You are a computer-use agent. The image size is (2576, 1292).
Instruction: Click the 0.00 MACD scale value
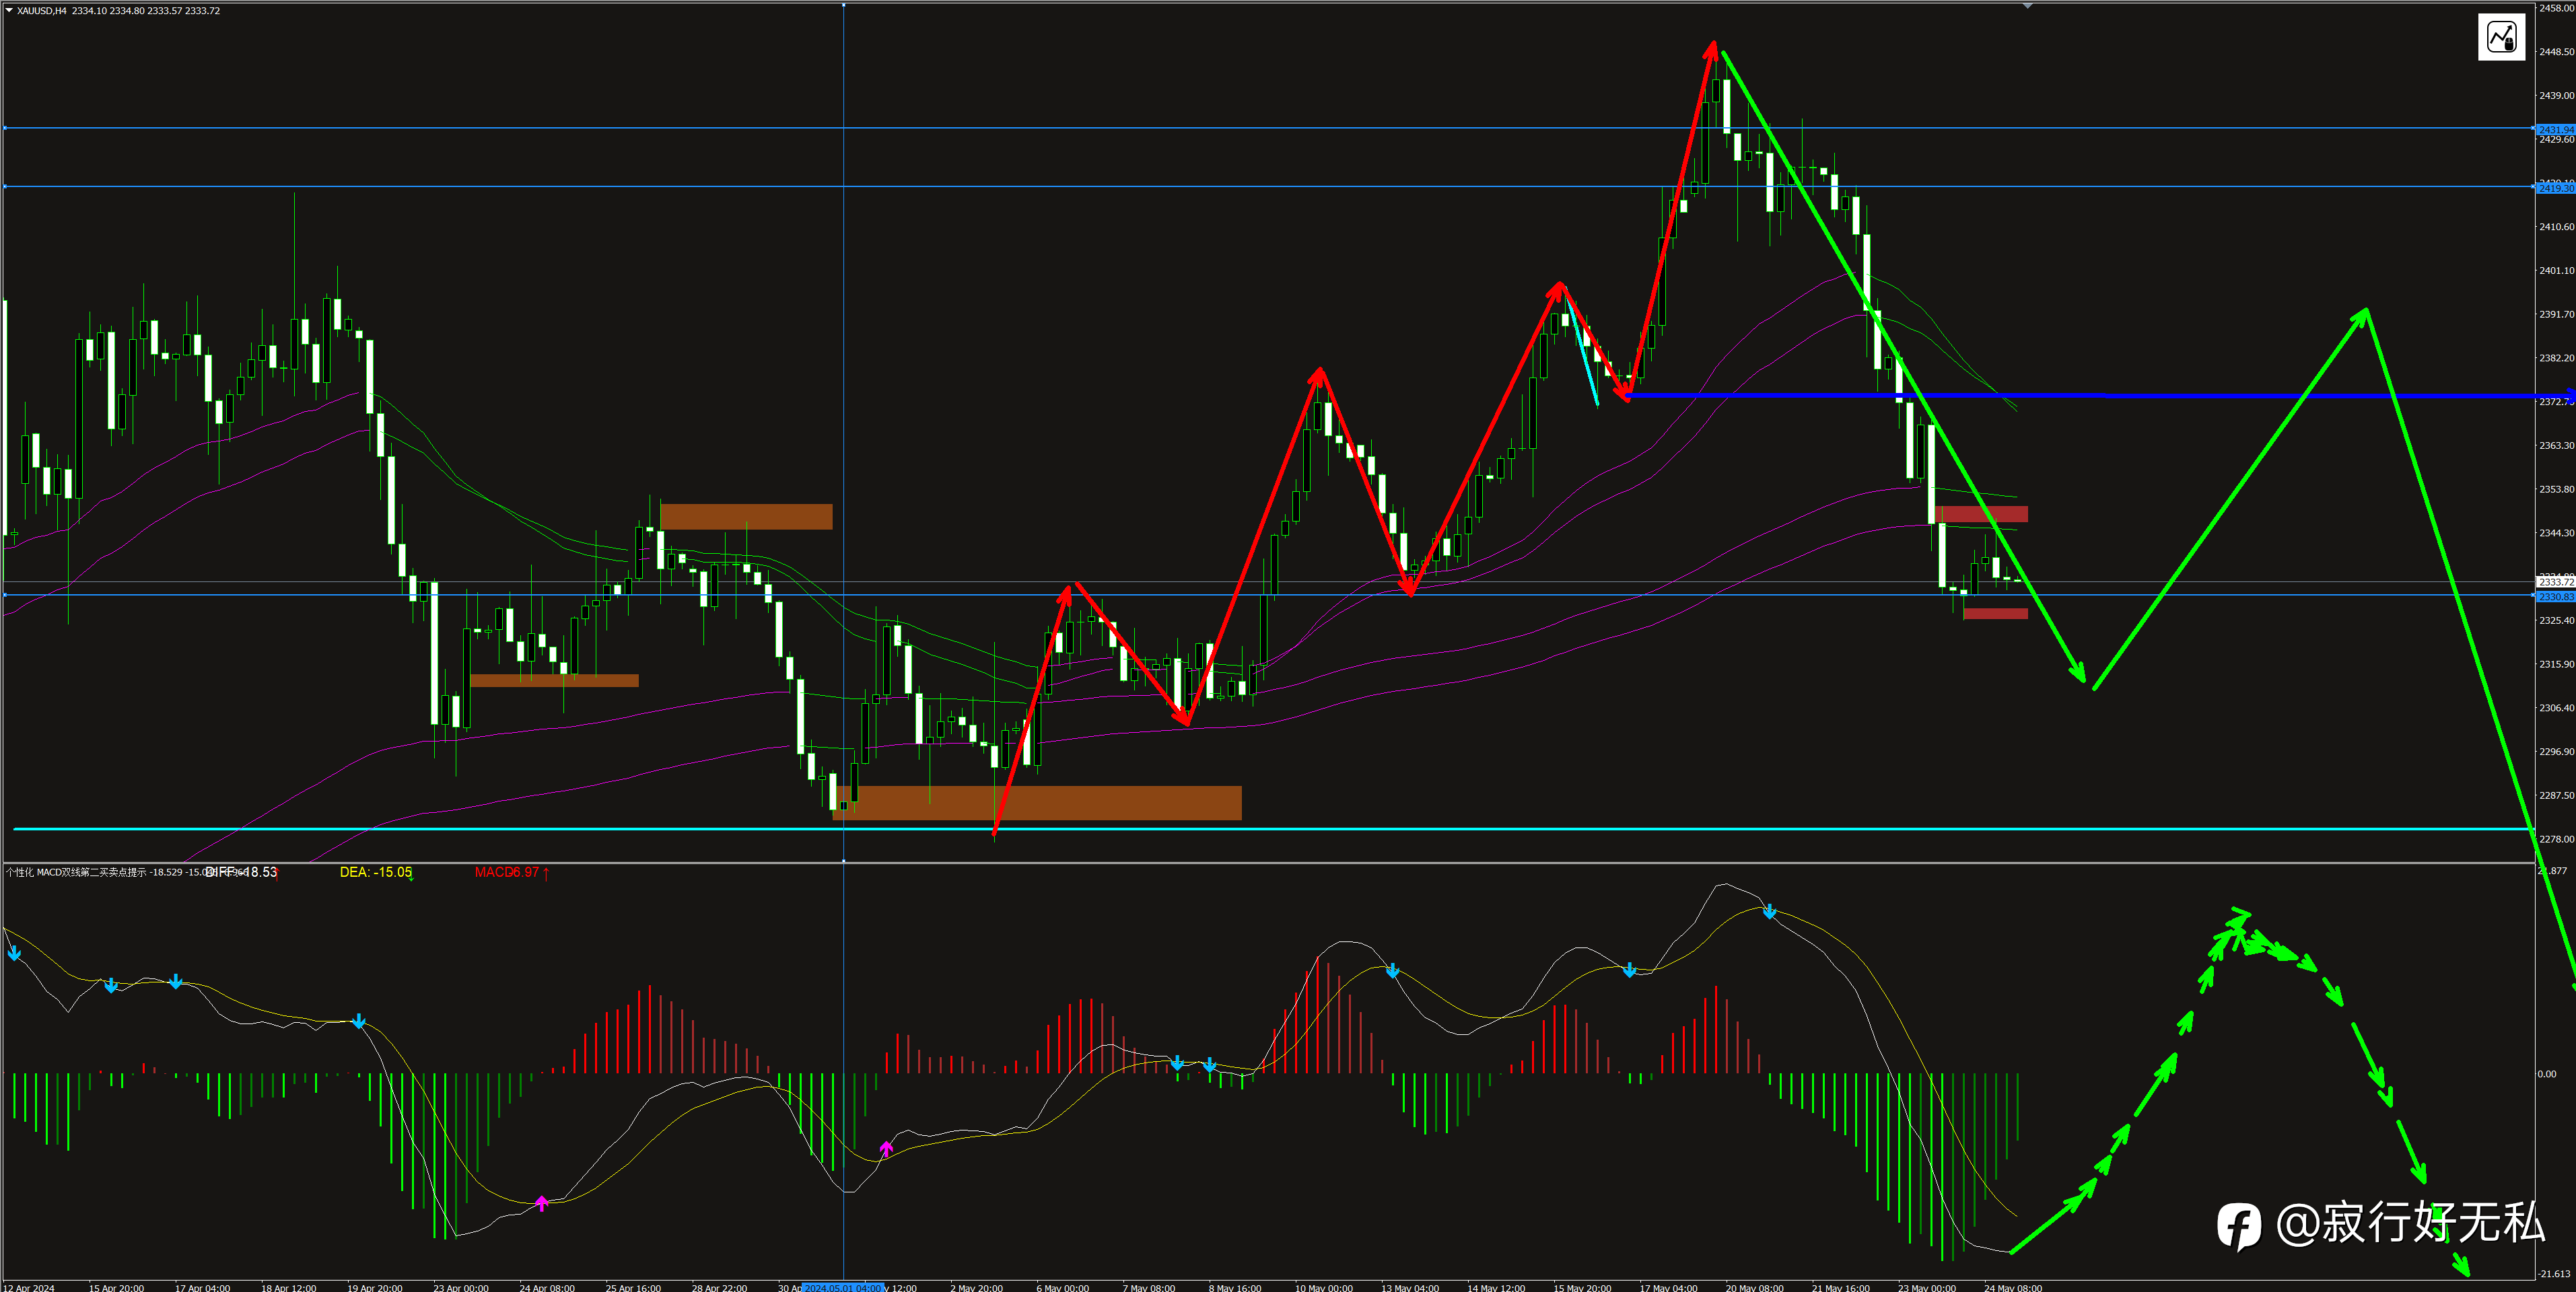coord(2547,1074)
